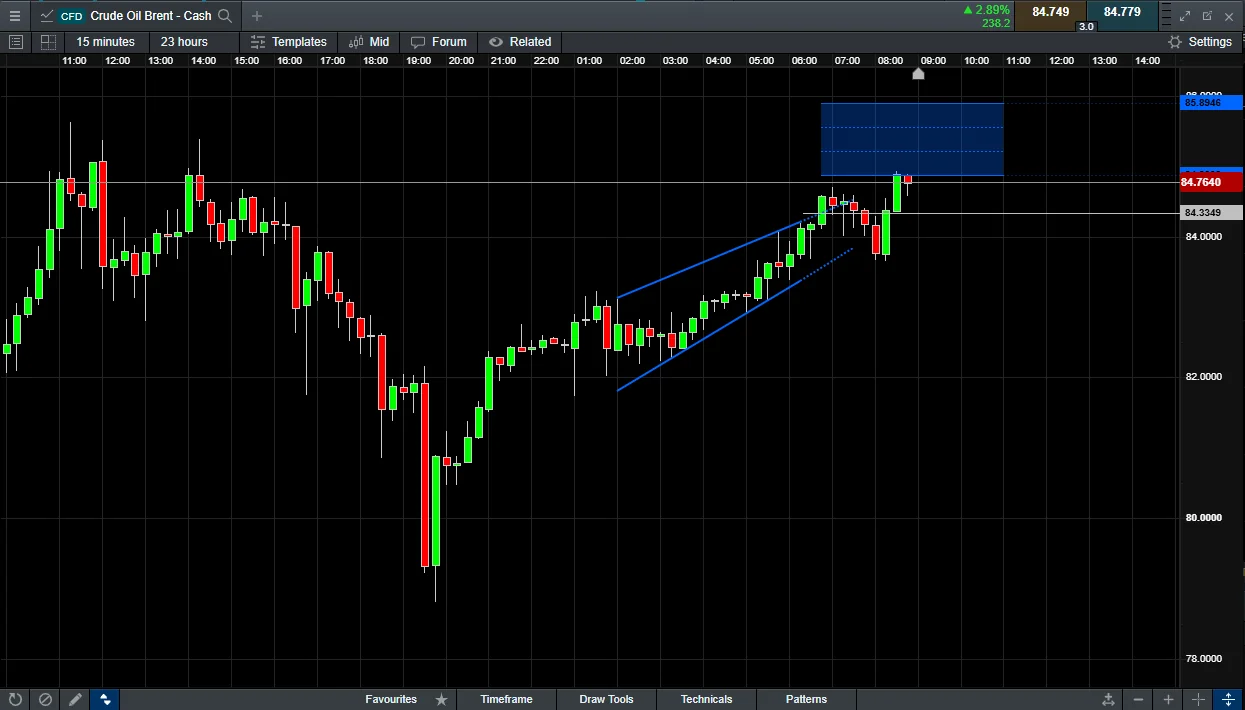Open the Templates options
Screen dimensions: 1245x710
pyautogui.click(x=289, y=41)
